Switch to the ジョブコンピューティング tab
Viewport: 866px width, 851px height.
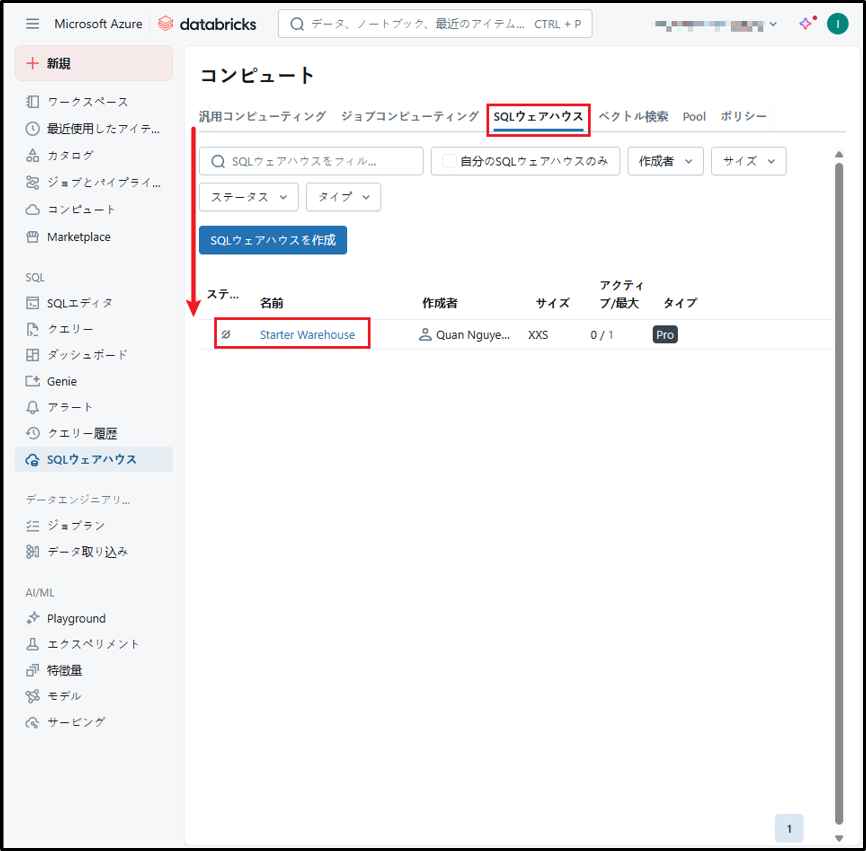(x=410, y=117)
